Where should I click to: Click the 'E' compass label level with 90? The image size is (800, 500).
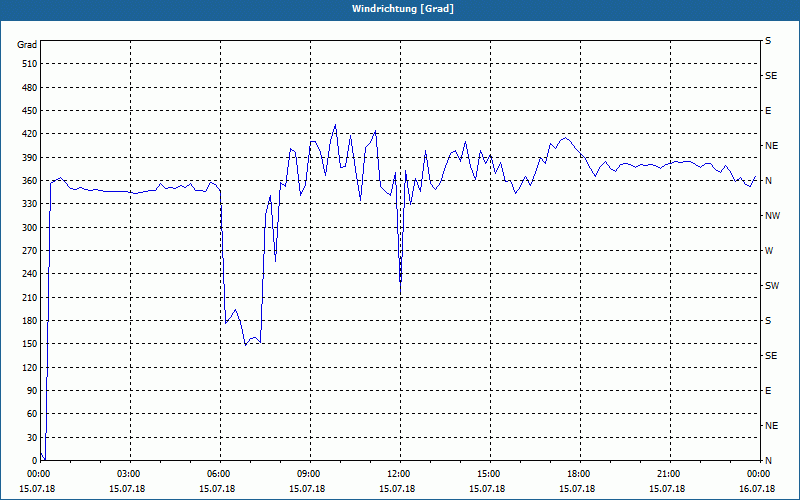tap(768, 391)
